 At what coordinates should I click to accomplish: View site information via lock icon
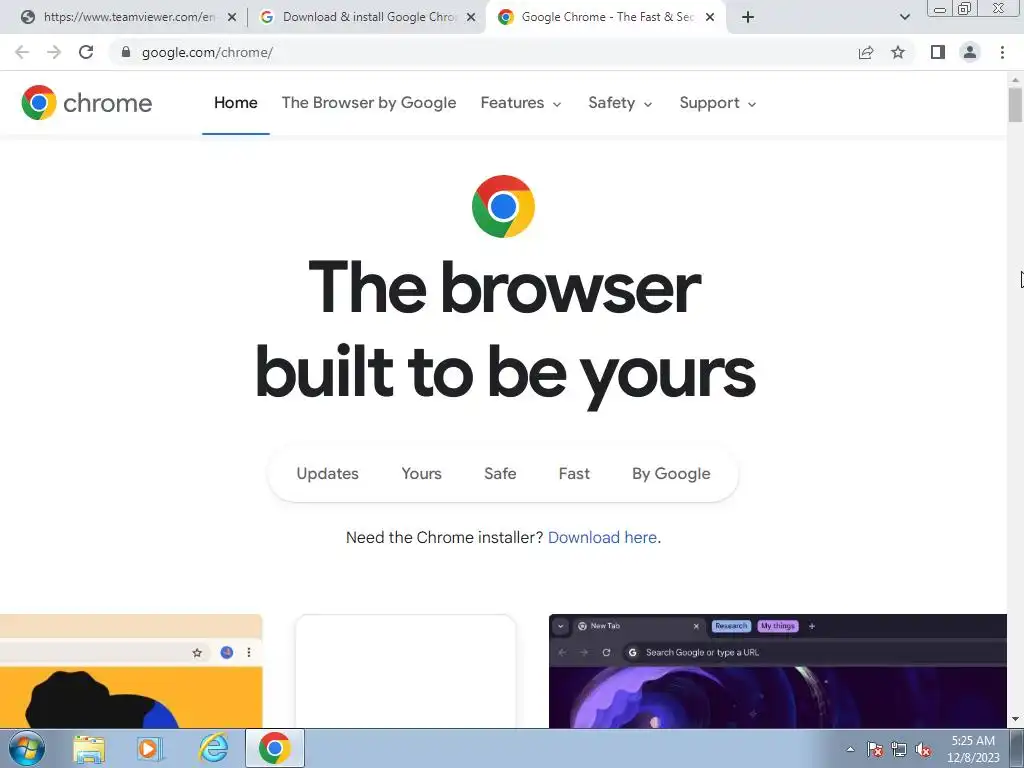point(126,52)
